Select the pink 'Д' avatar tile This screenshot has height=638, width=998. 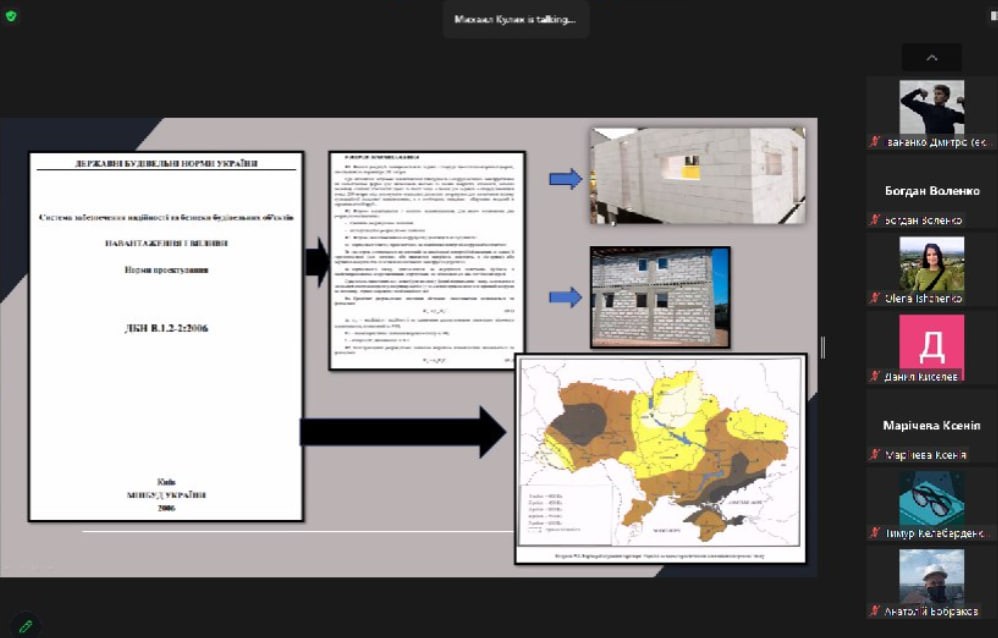[x=931, y=342]
